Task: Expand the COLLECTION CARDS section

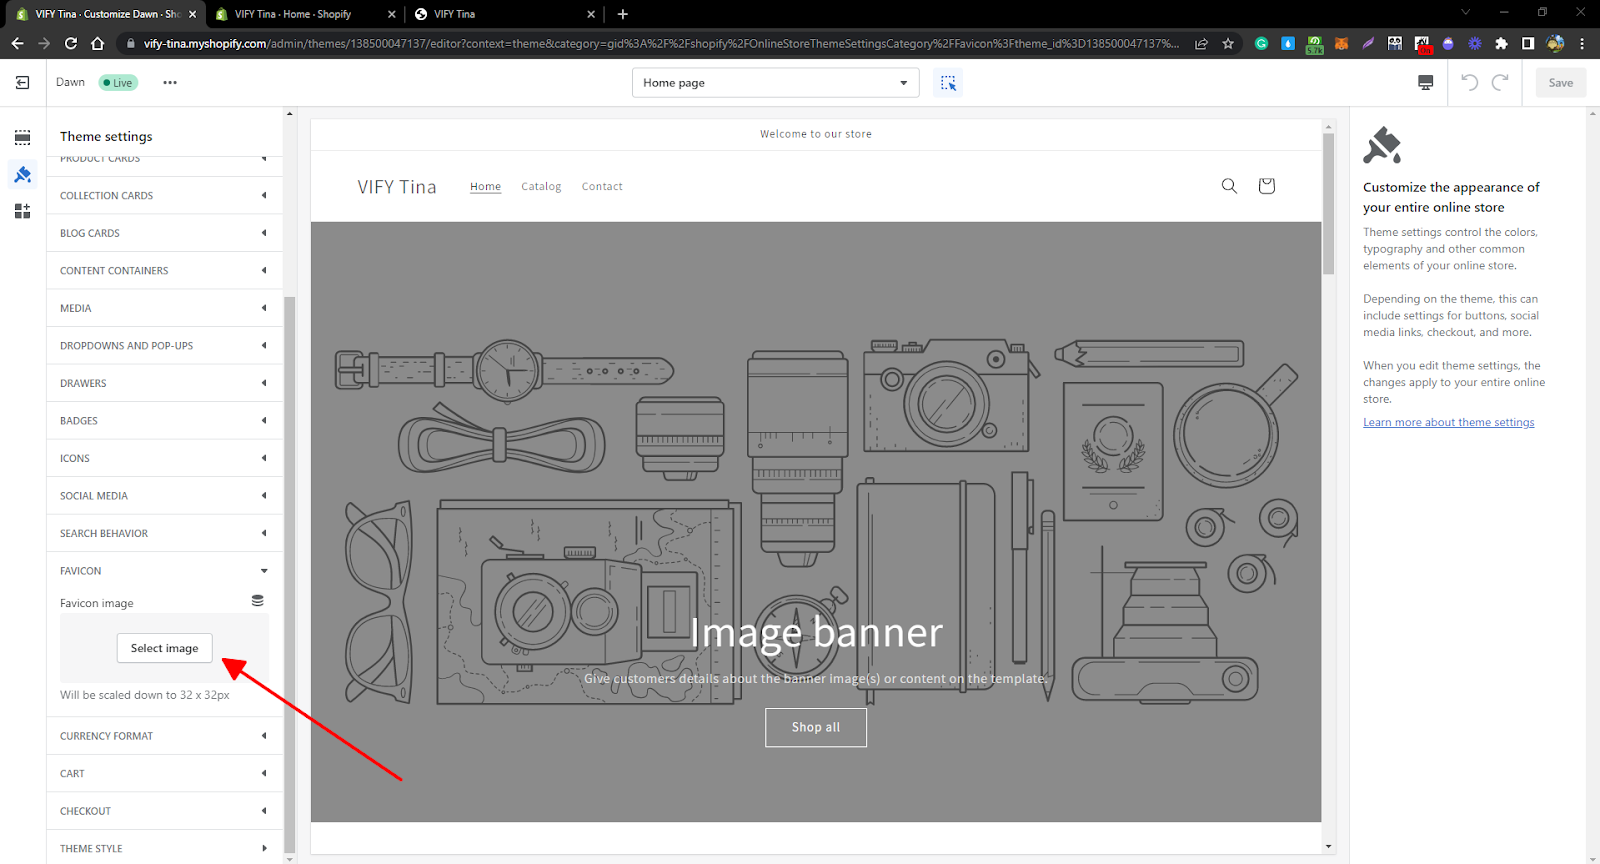Action: click(x=164, y=196)
